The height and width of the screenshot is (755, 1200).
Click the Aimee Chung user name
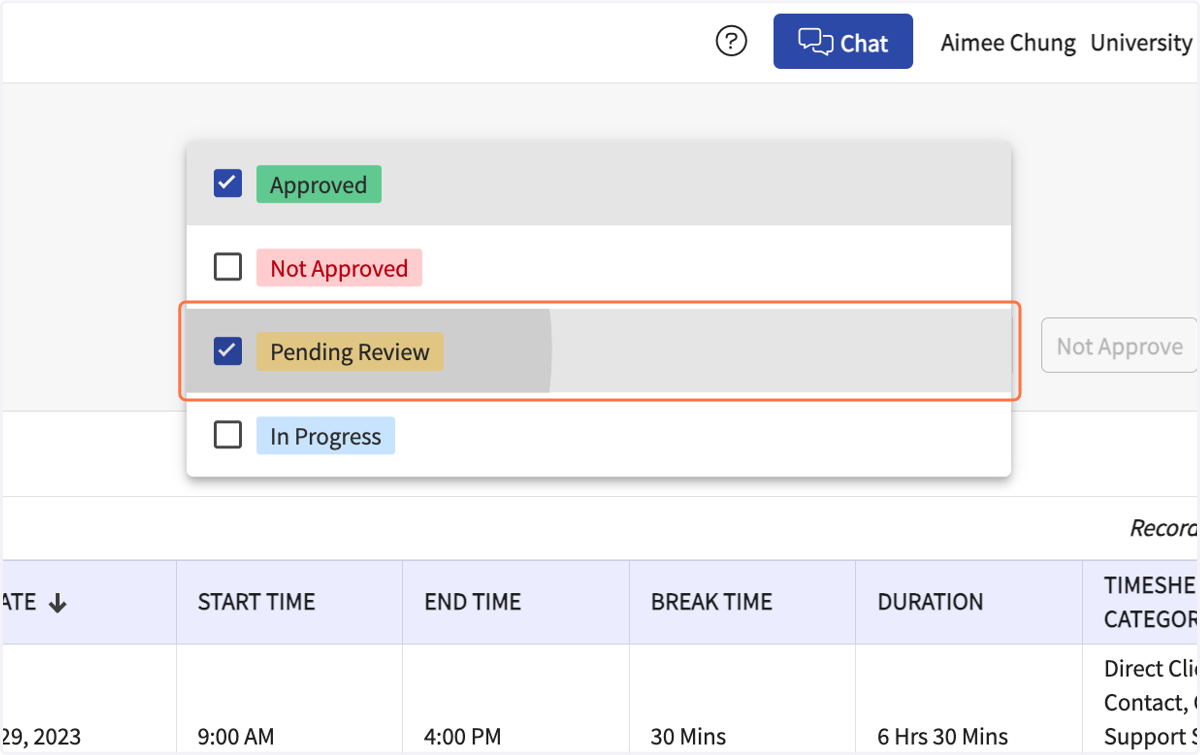(1008, 43)
